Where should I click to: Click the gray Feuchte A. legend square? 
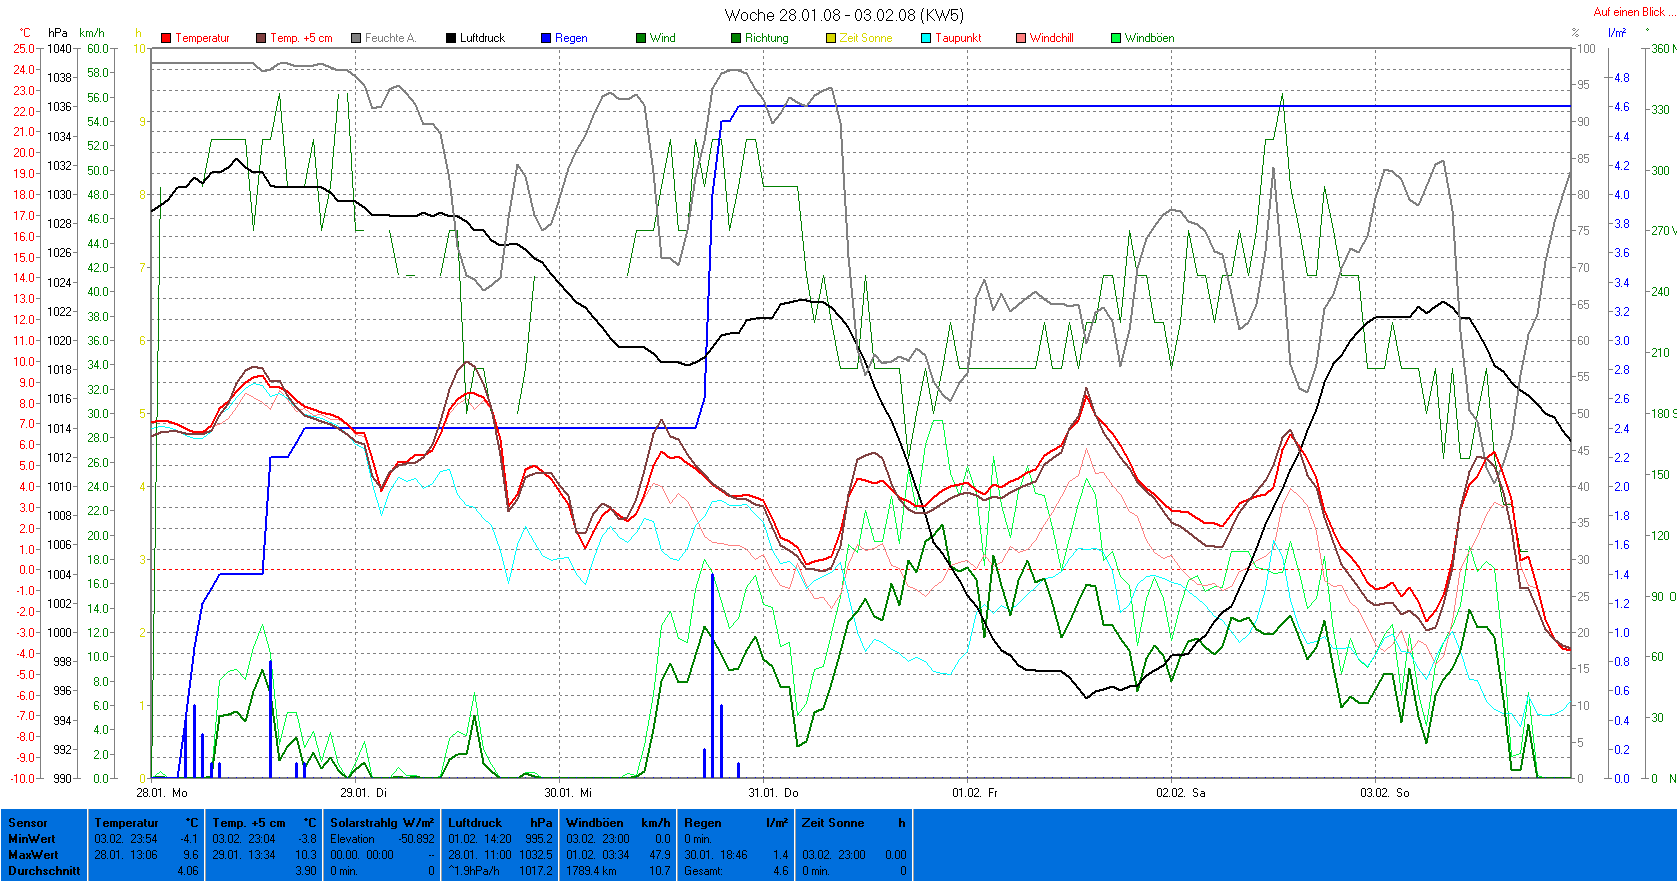[356, 38]
